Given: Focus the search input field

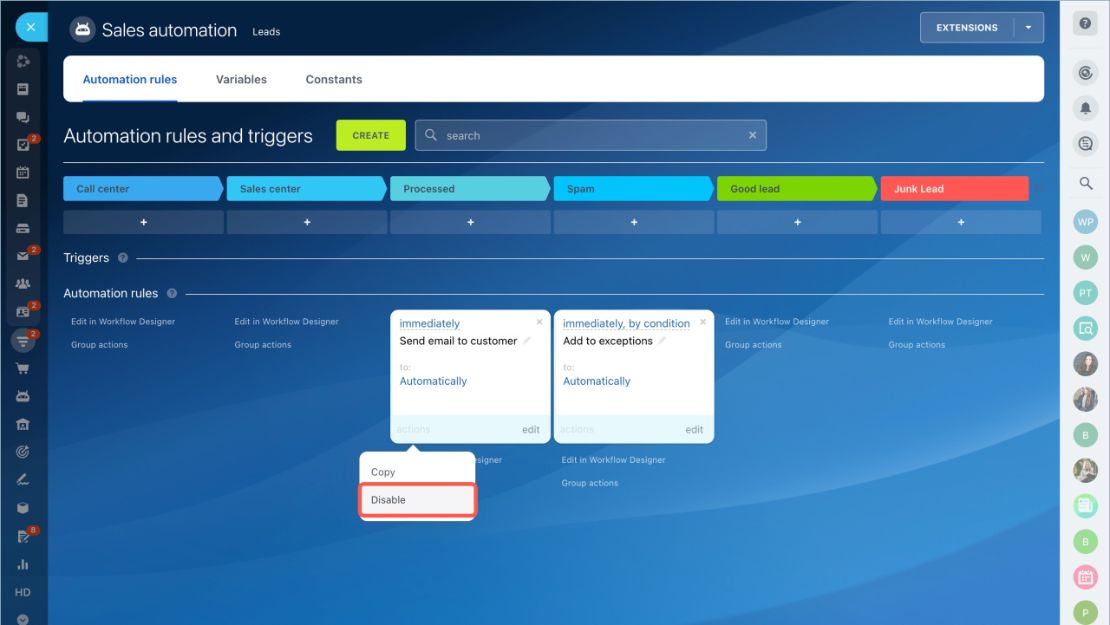Looking at the screenshot, I should click(590, 135).
